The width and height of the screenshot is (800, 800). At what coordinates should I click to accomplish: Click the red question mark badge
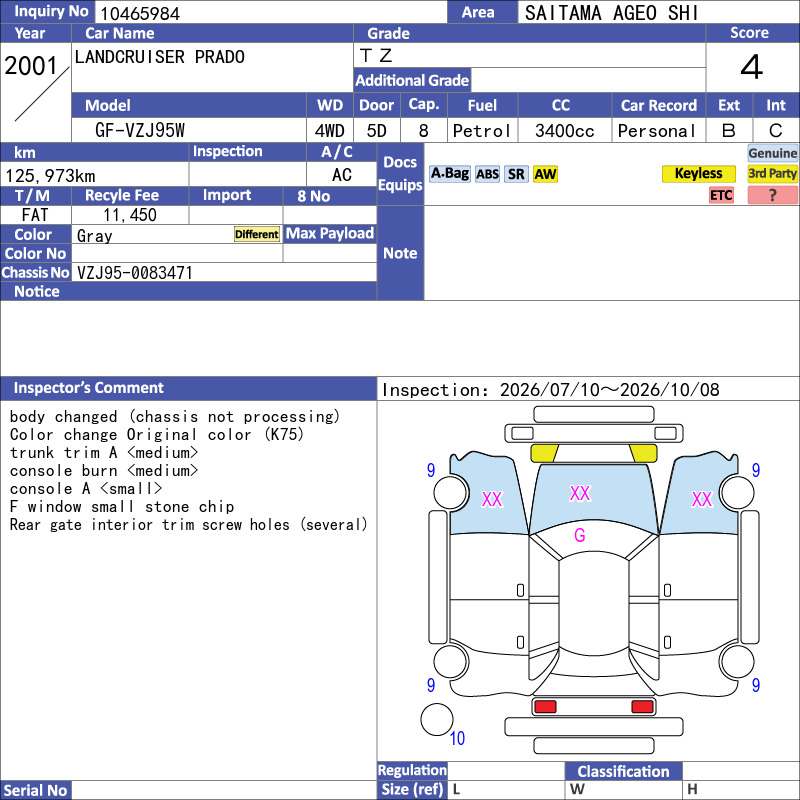(x=772, y=195)
